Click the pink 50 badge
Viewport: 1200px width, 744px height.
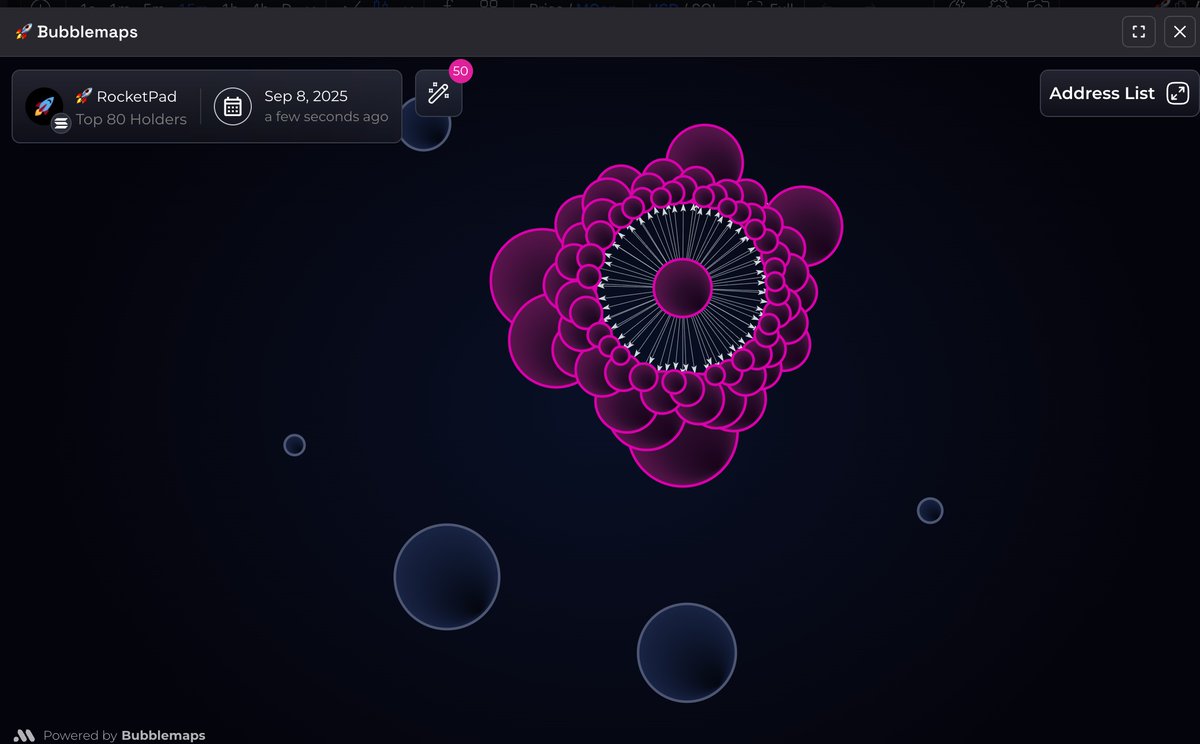460,71
